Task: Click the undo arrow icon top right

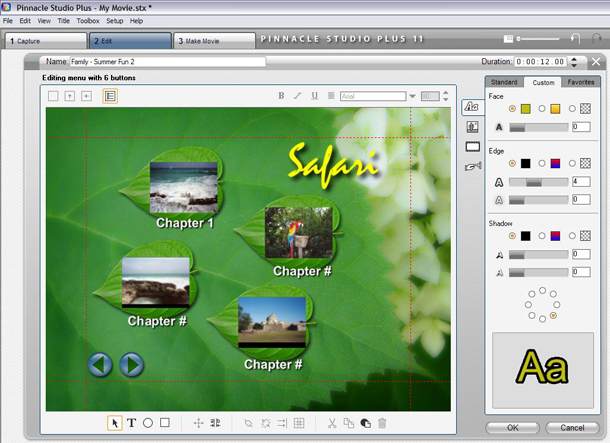Action: point(575,39)
